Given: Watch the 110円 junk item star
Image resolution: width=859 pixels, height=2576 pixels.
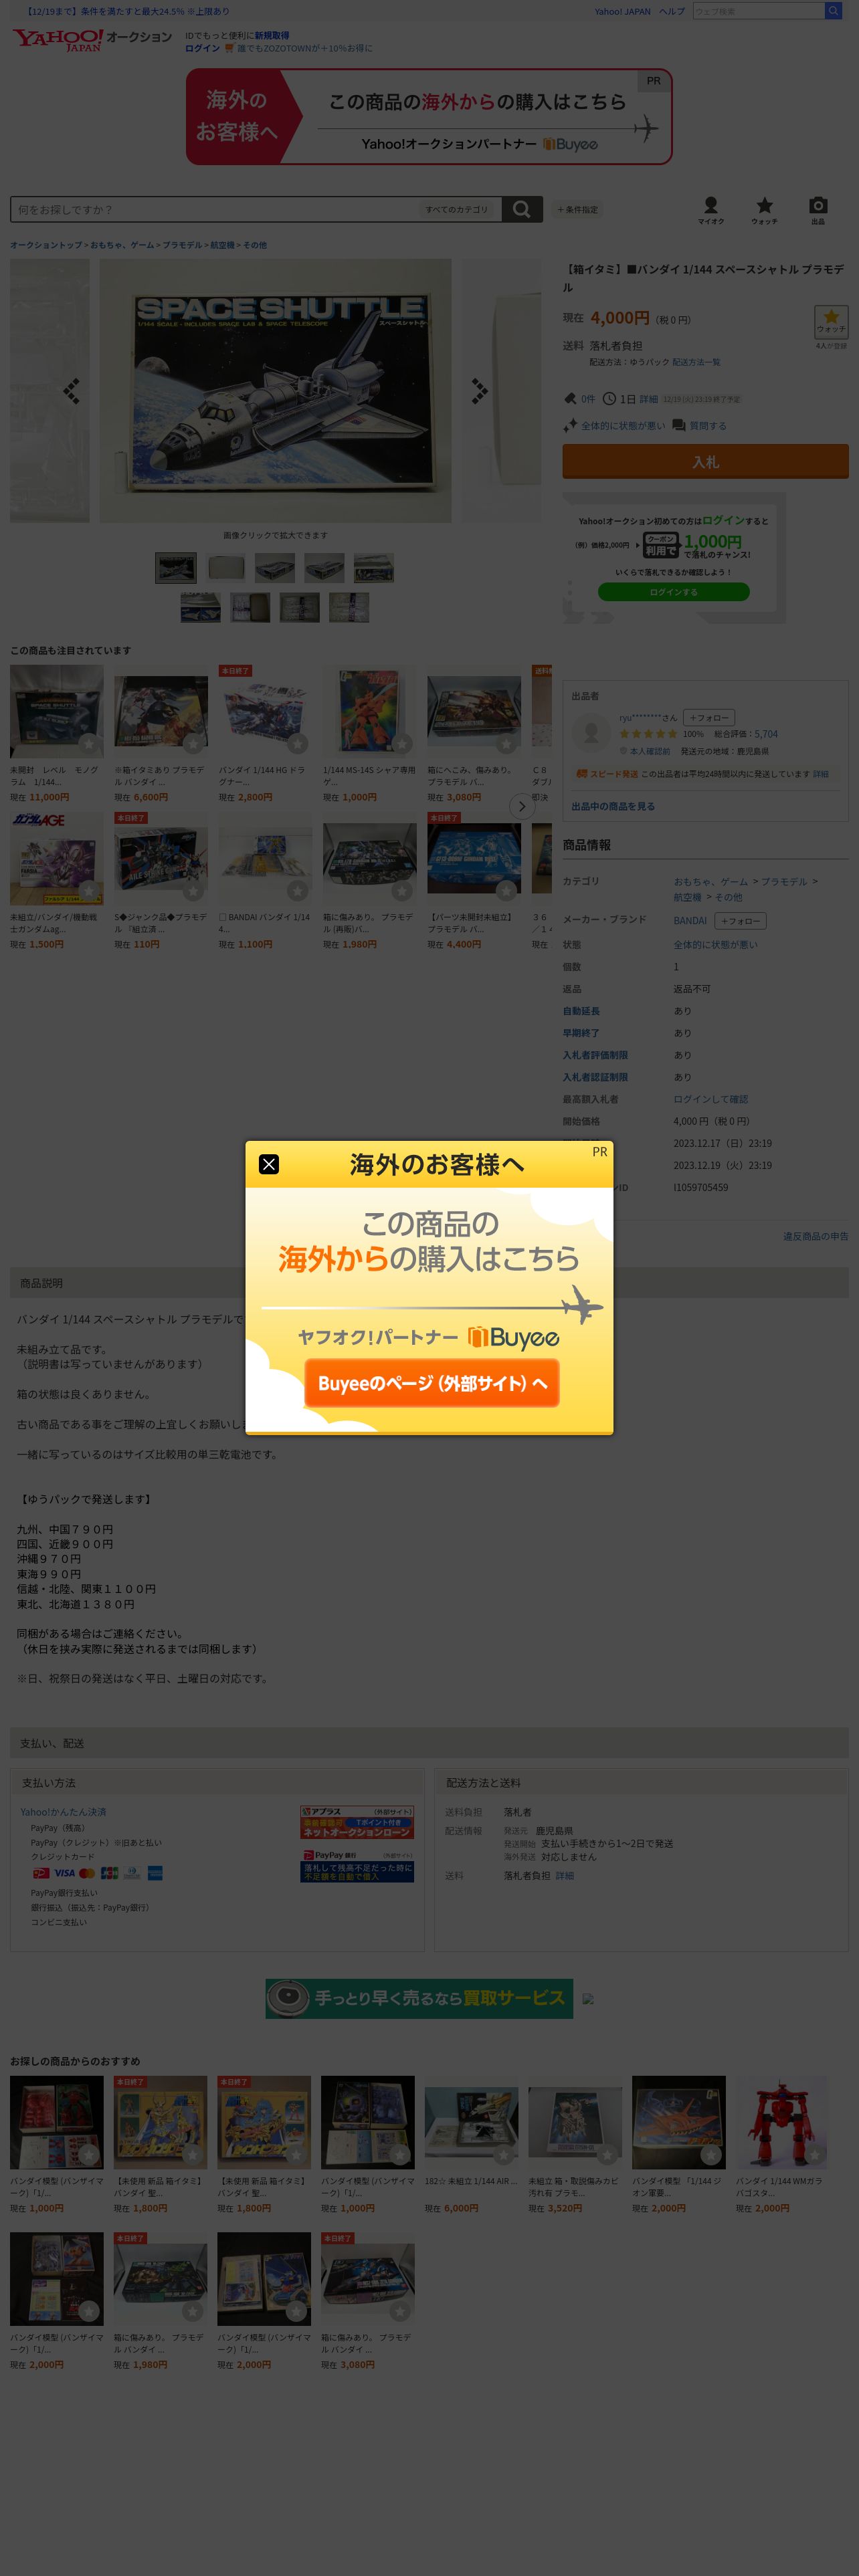Looking at the screenshot, I should [193, 891].
